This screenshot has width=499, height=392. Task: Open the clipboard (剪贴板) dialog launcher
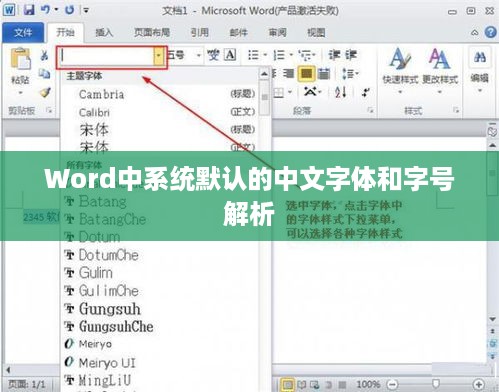pos(50,110)
